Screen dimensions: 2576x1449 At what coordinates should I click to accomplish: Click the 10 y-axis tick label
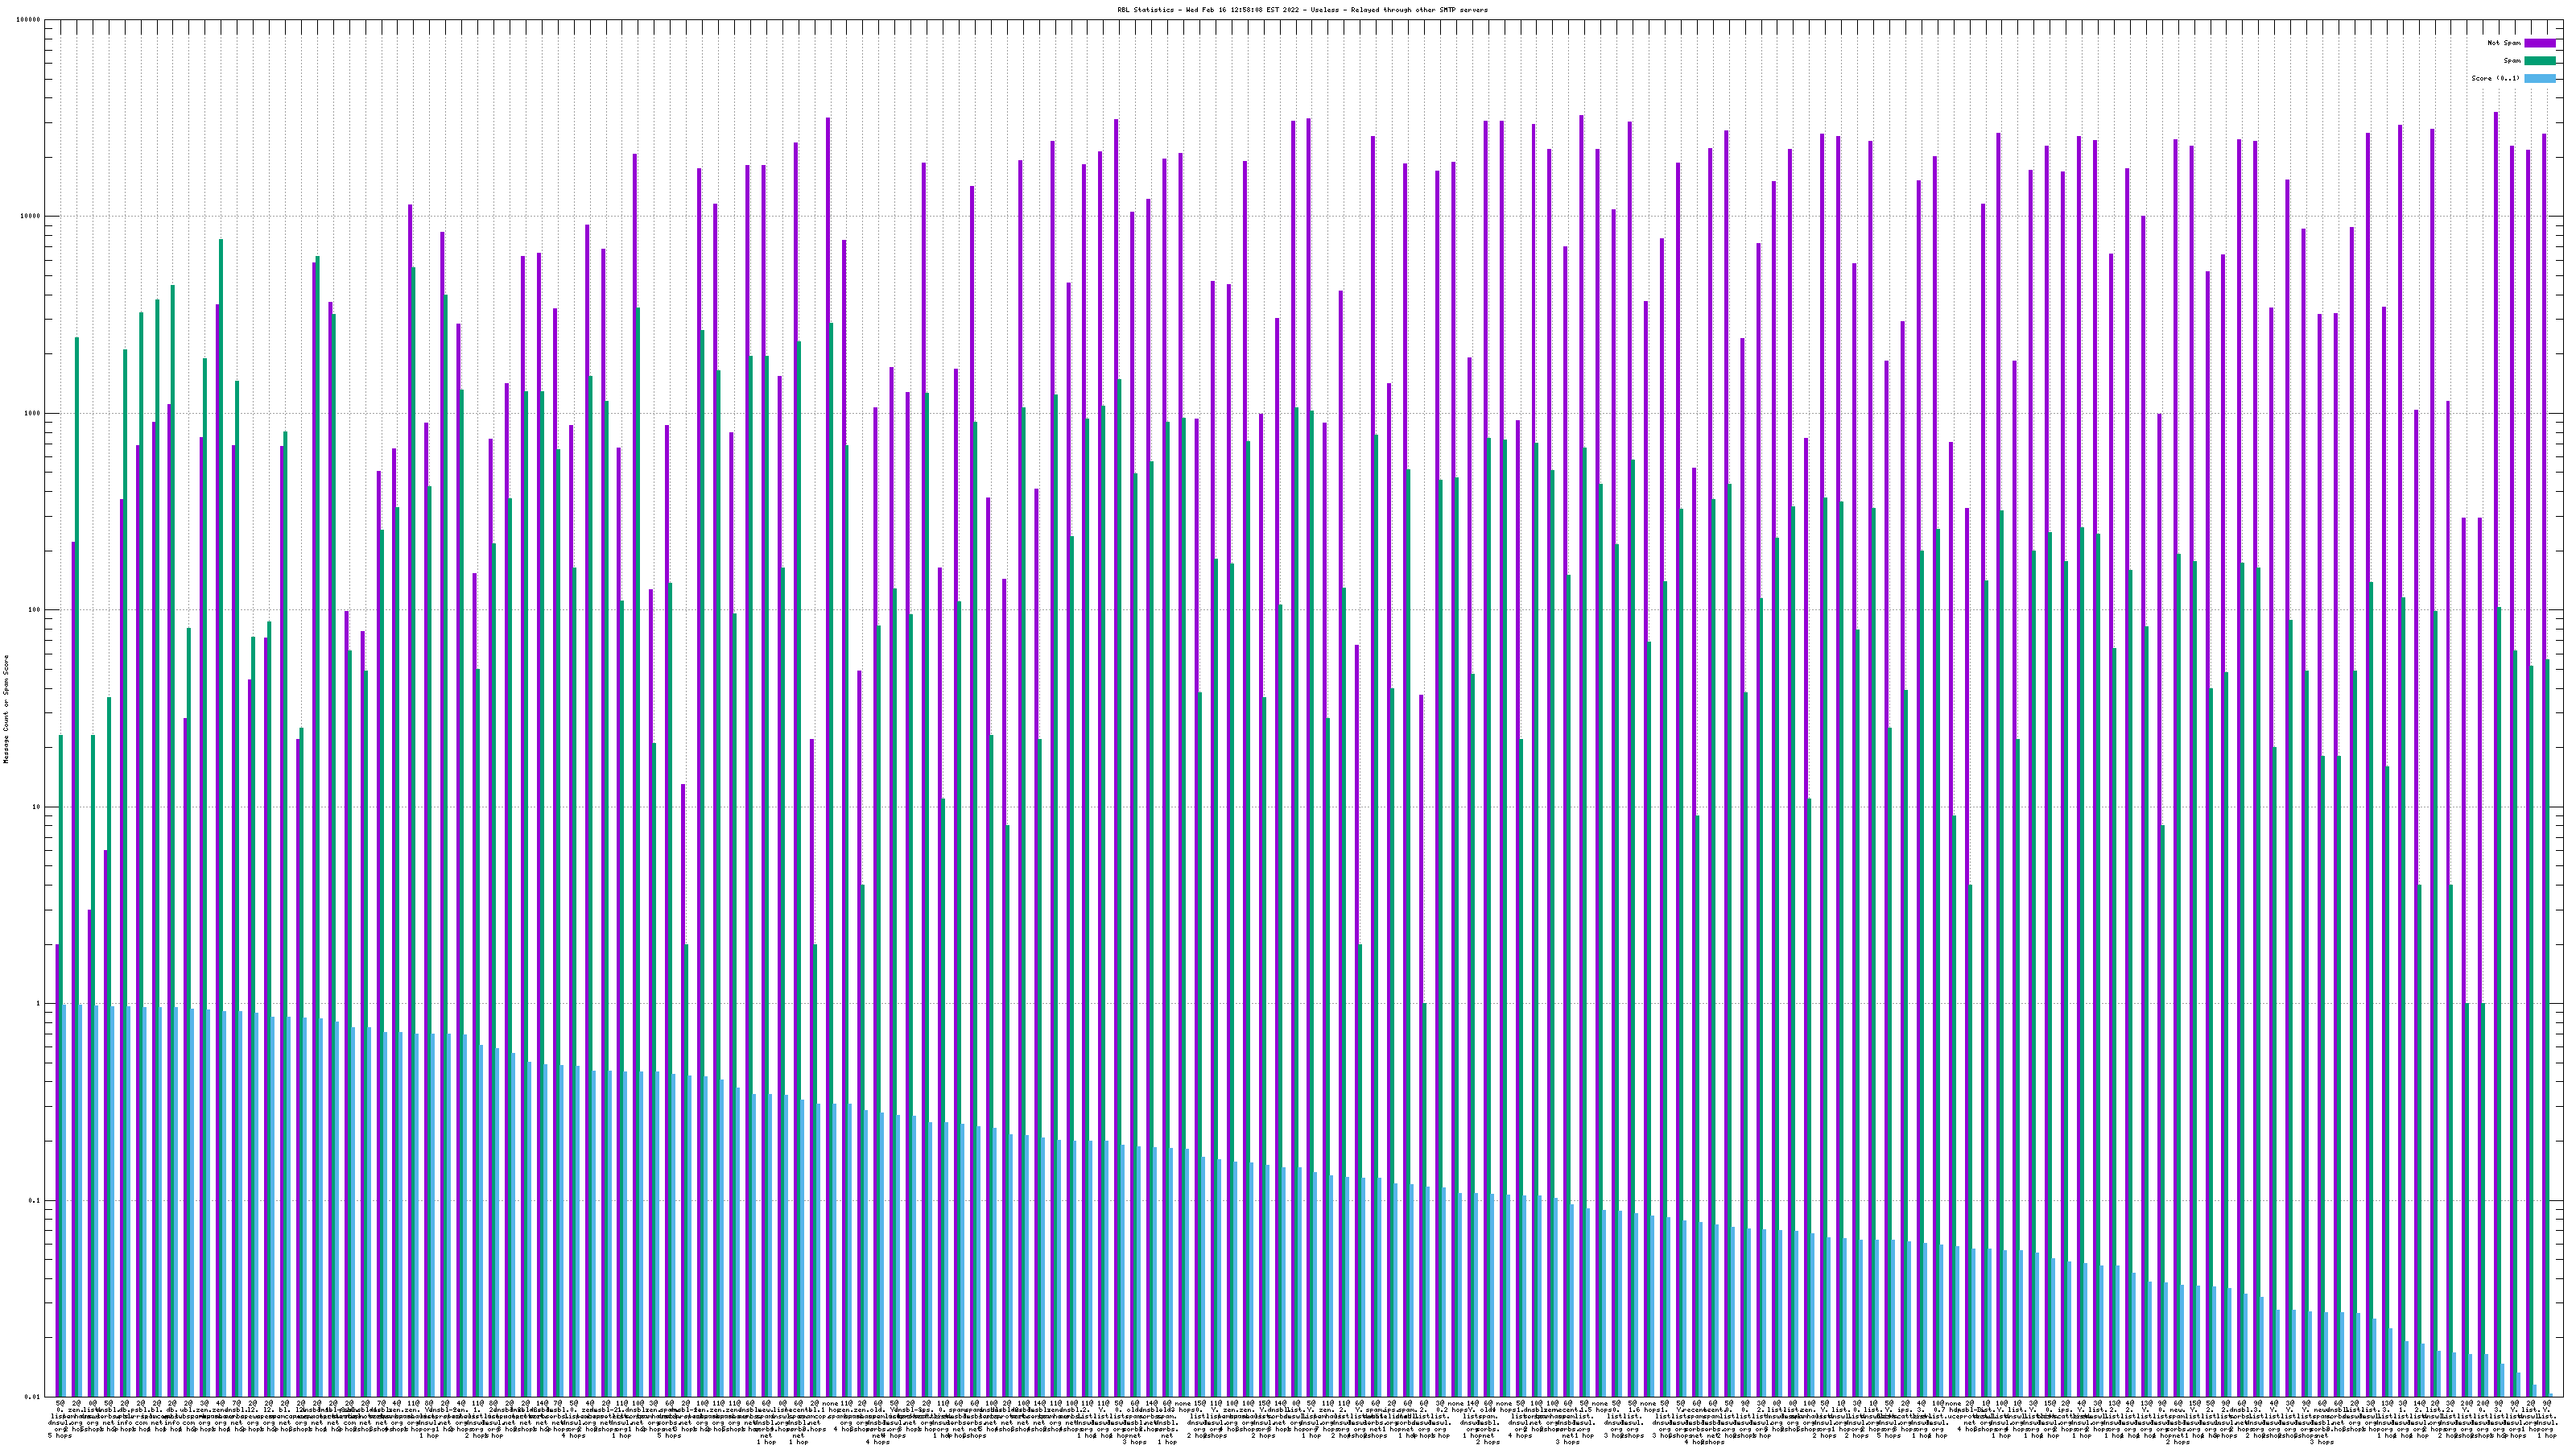pos(38,807)
